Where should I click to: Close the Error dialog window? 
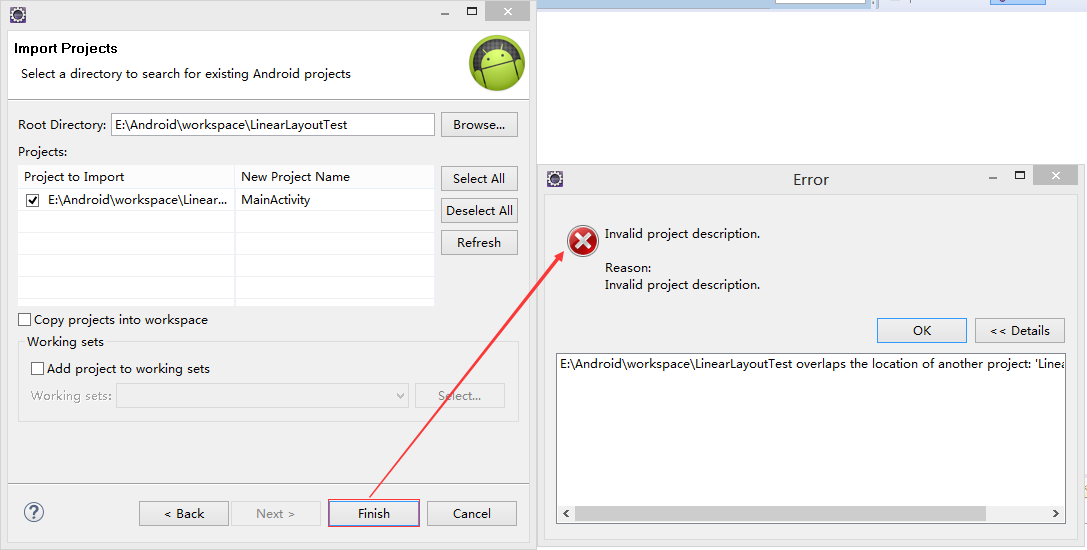coord(1055,176)
